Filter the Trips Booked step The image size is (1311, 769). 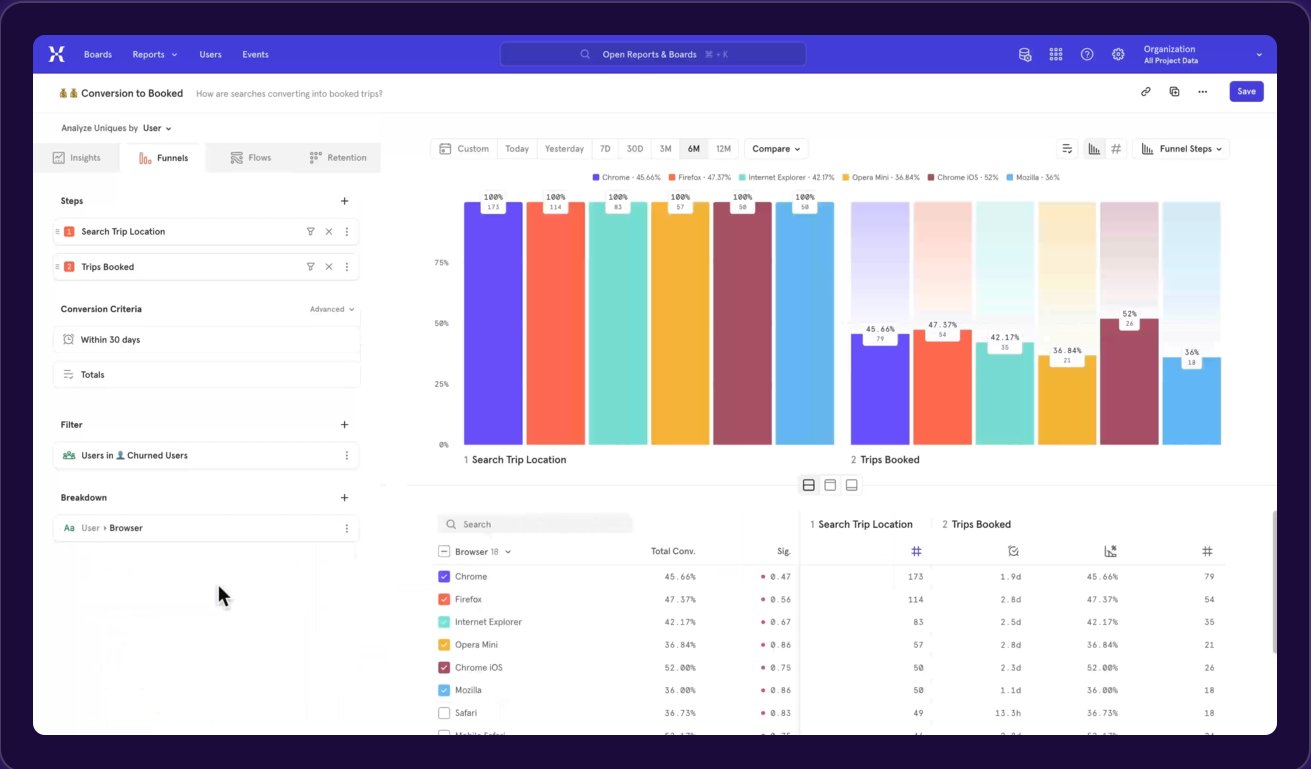pos(310,267)
